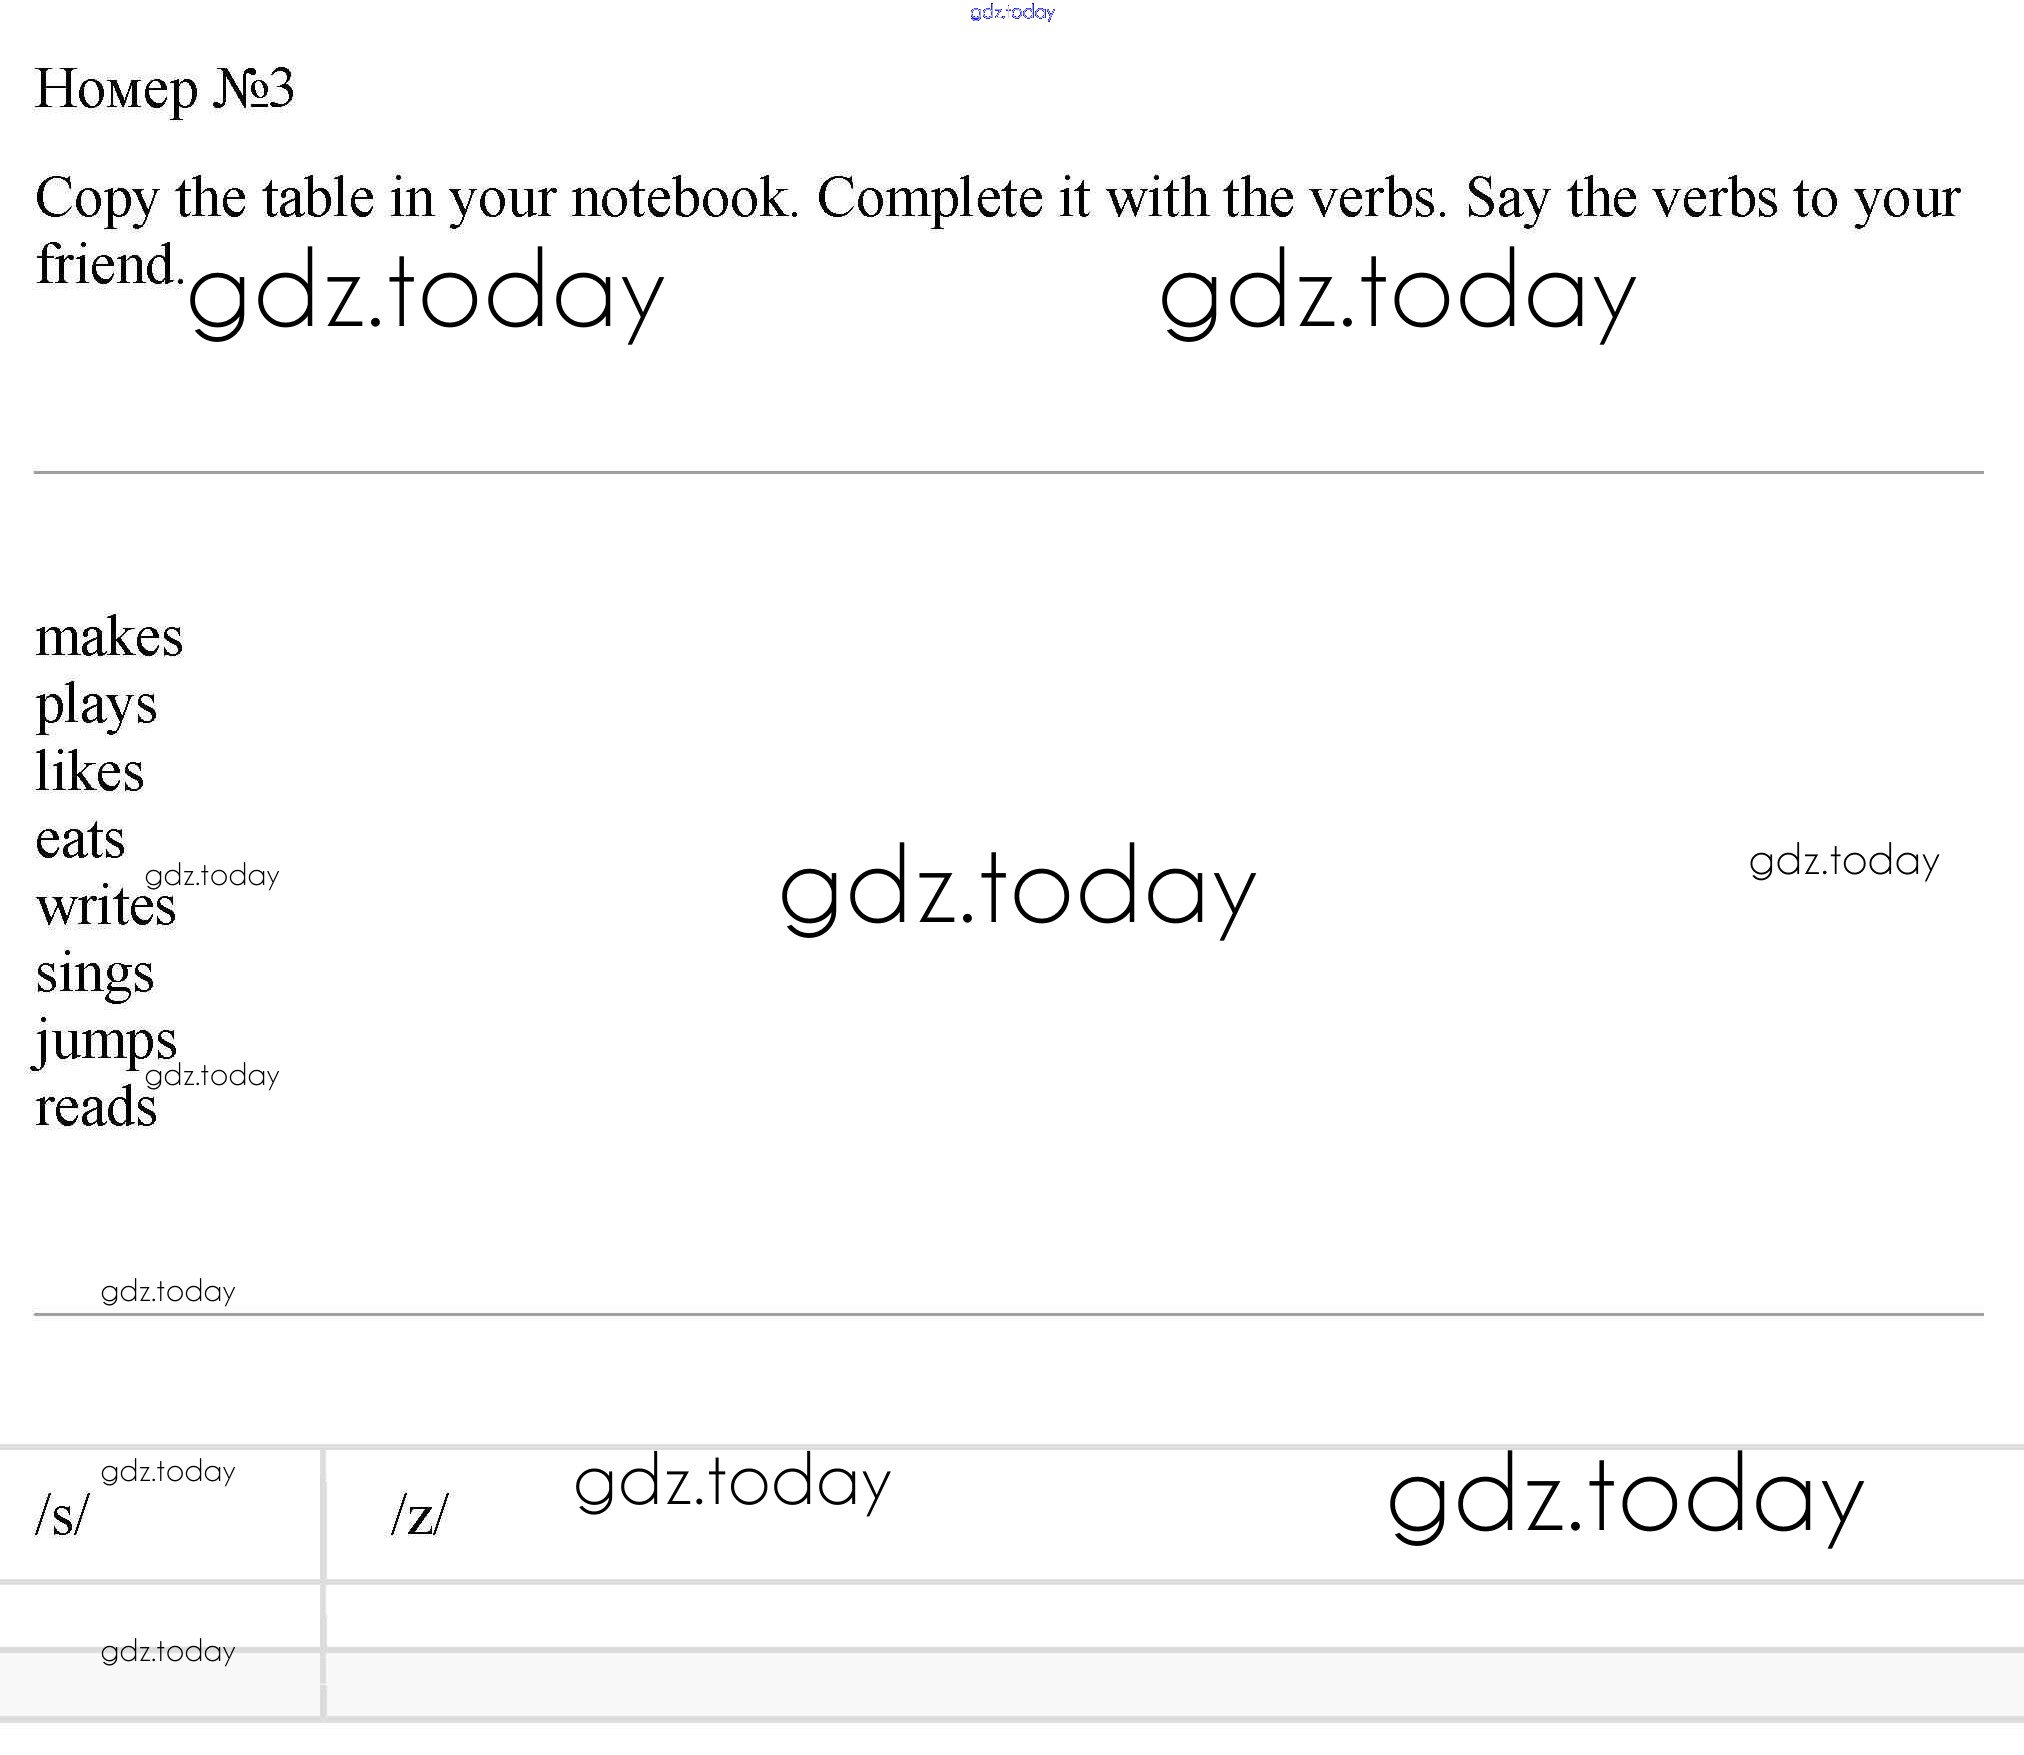The height and width of the screenshot is (1755, 2024).
Task: Select the word "jumps"
Action: (106, 1041)
